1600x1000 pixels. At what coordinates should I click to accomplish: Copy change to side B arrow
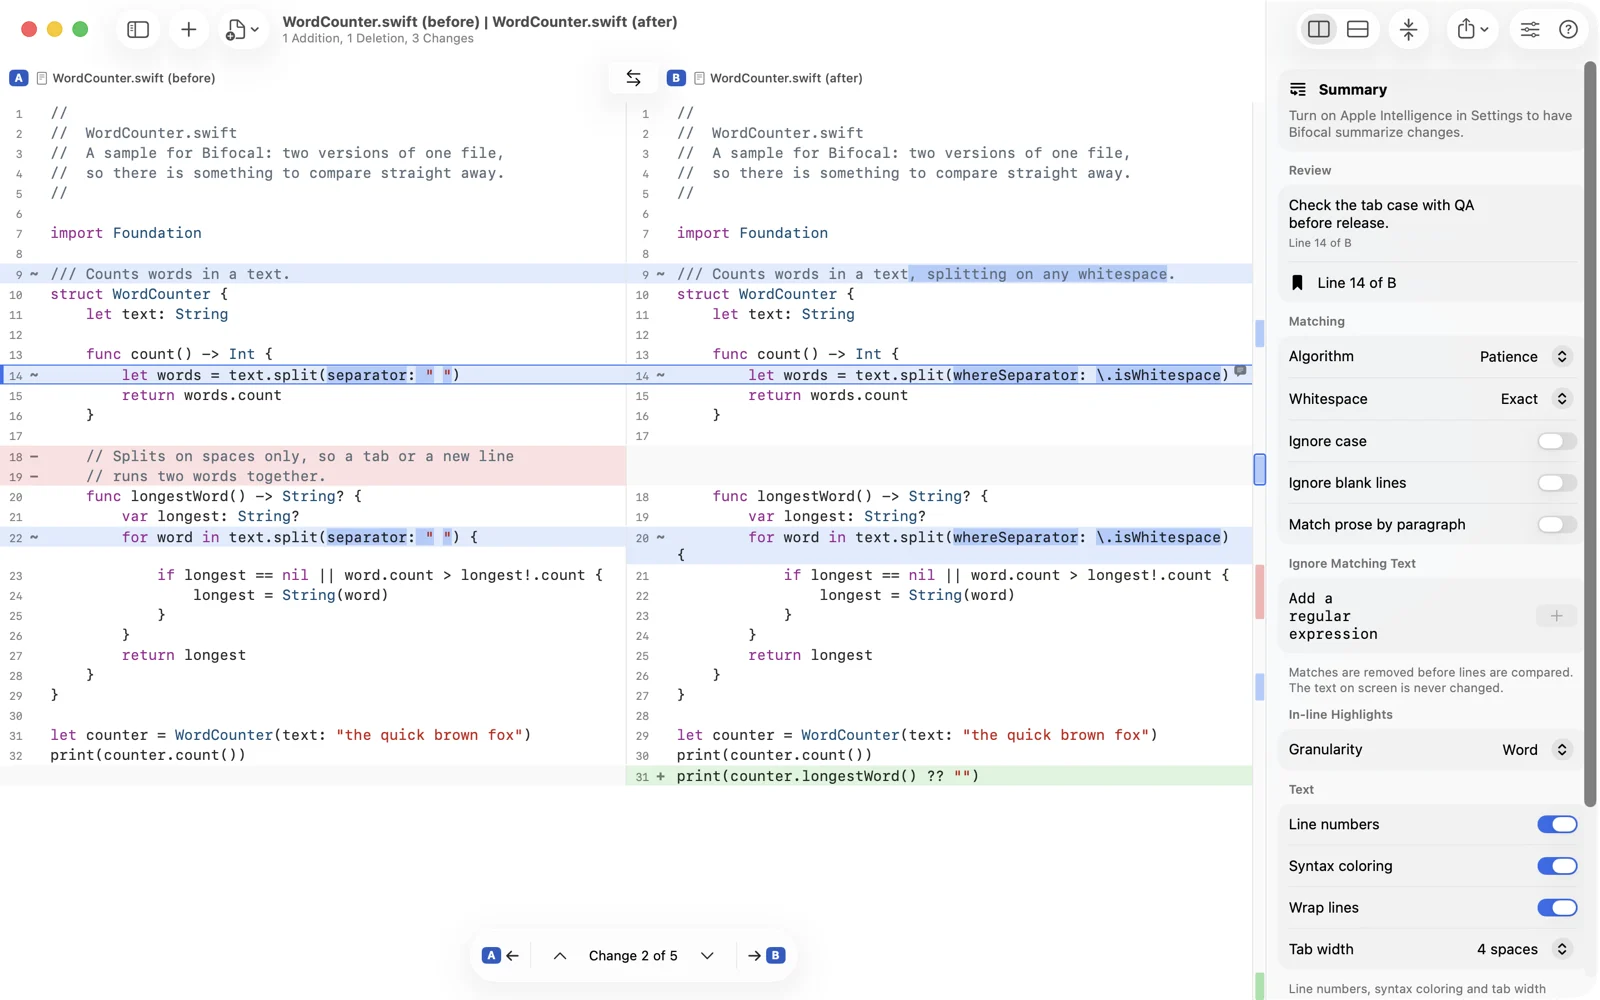(x=766, y=956)
